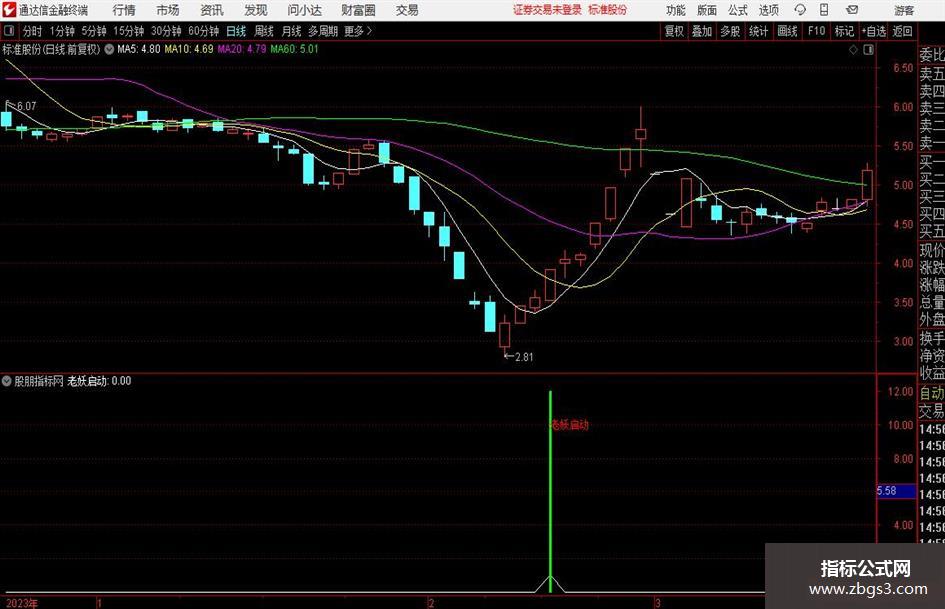Open the 功能 menu
This screenshot has height=609, width=945.
click(x=676, y=10)
